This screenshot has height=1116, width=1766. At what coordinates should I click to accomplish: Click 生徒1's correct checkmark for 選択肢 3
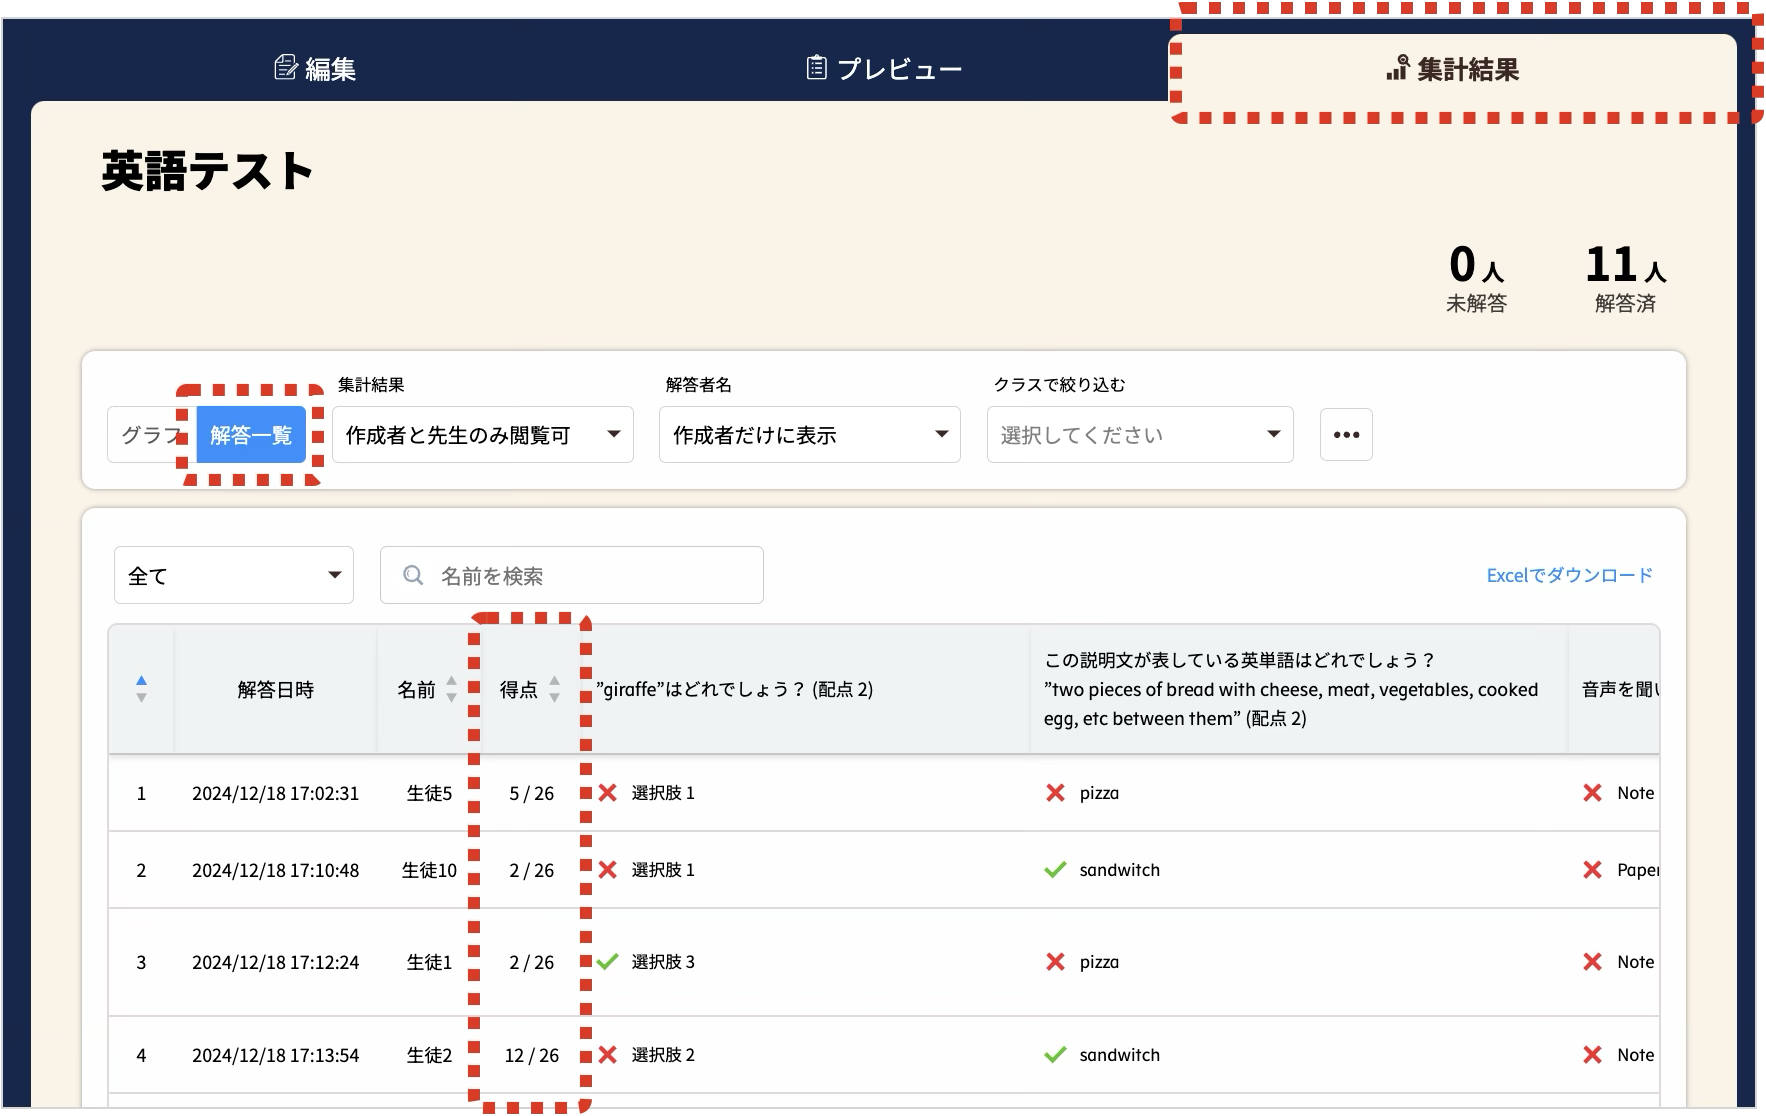[607, 962]
